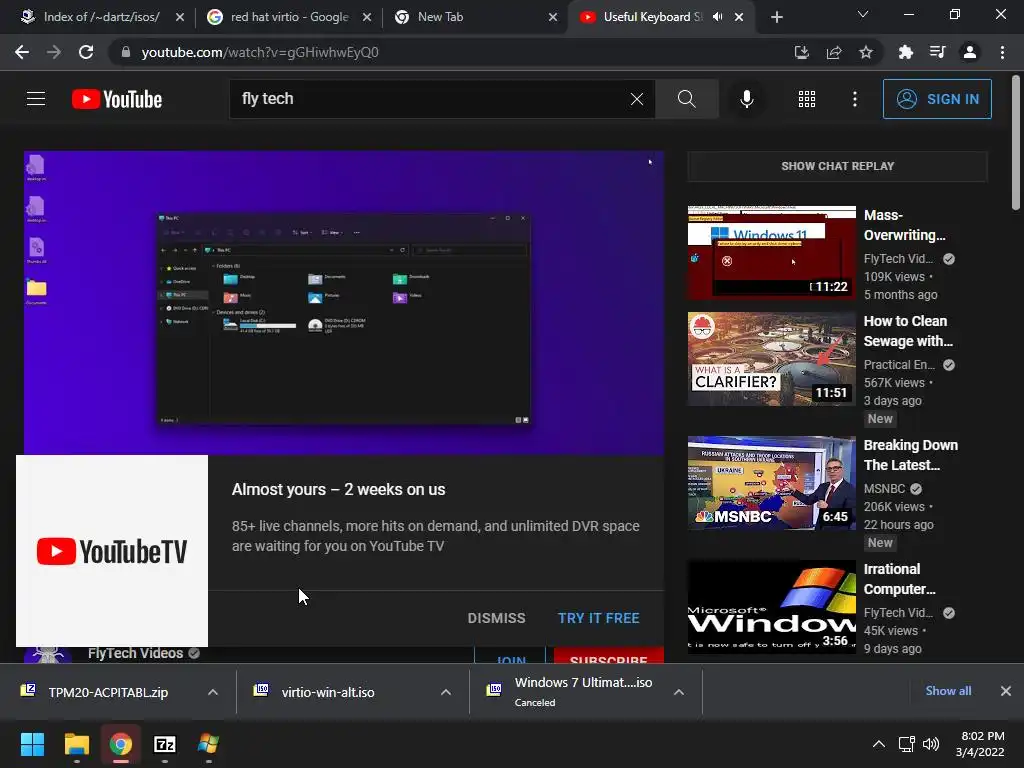The height and width of the screenshot is (768, 1024).
Task: Click the Chrome address bar URL
Action: click(260, 52)
